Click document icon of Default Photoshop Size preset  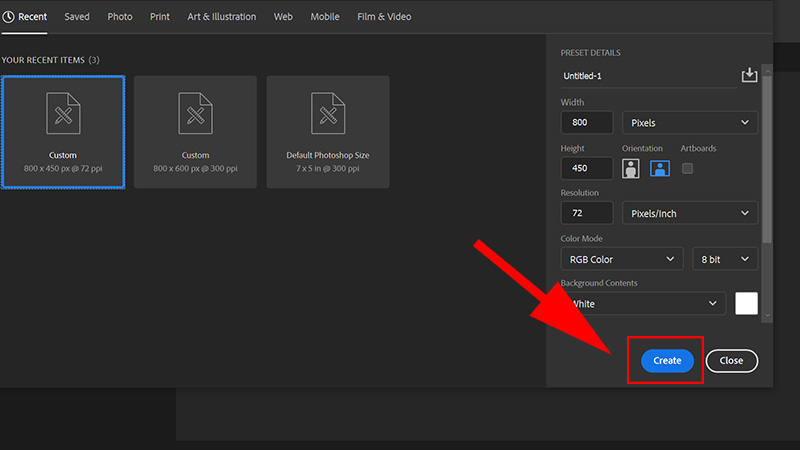328,113
